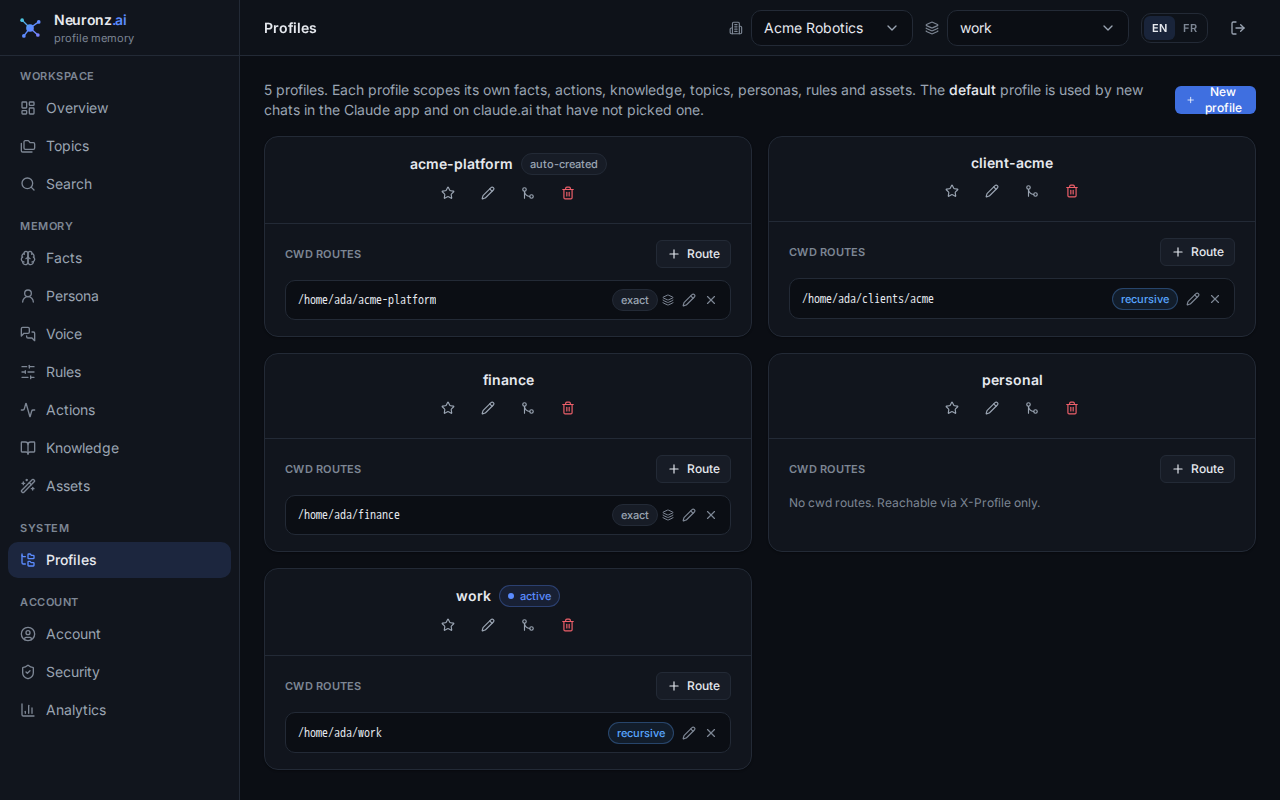This screenshot has width=1280, height=800.
Task: Toggle the recursive mode on the /home/ada/clients/acme route
Action: [1145, 299]
